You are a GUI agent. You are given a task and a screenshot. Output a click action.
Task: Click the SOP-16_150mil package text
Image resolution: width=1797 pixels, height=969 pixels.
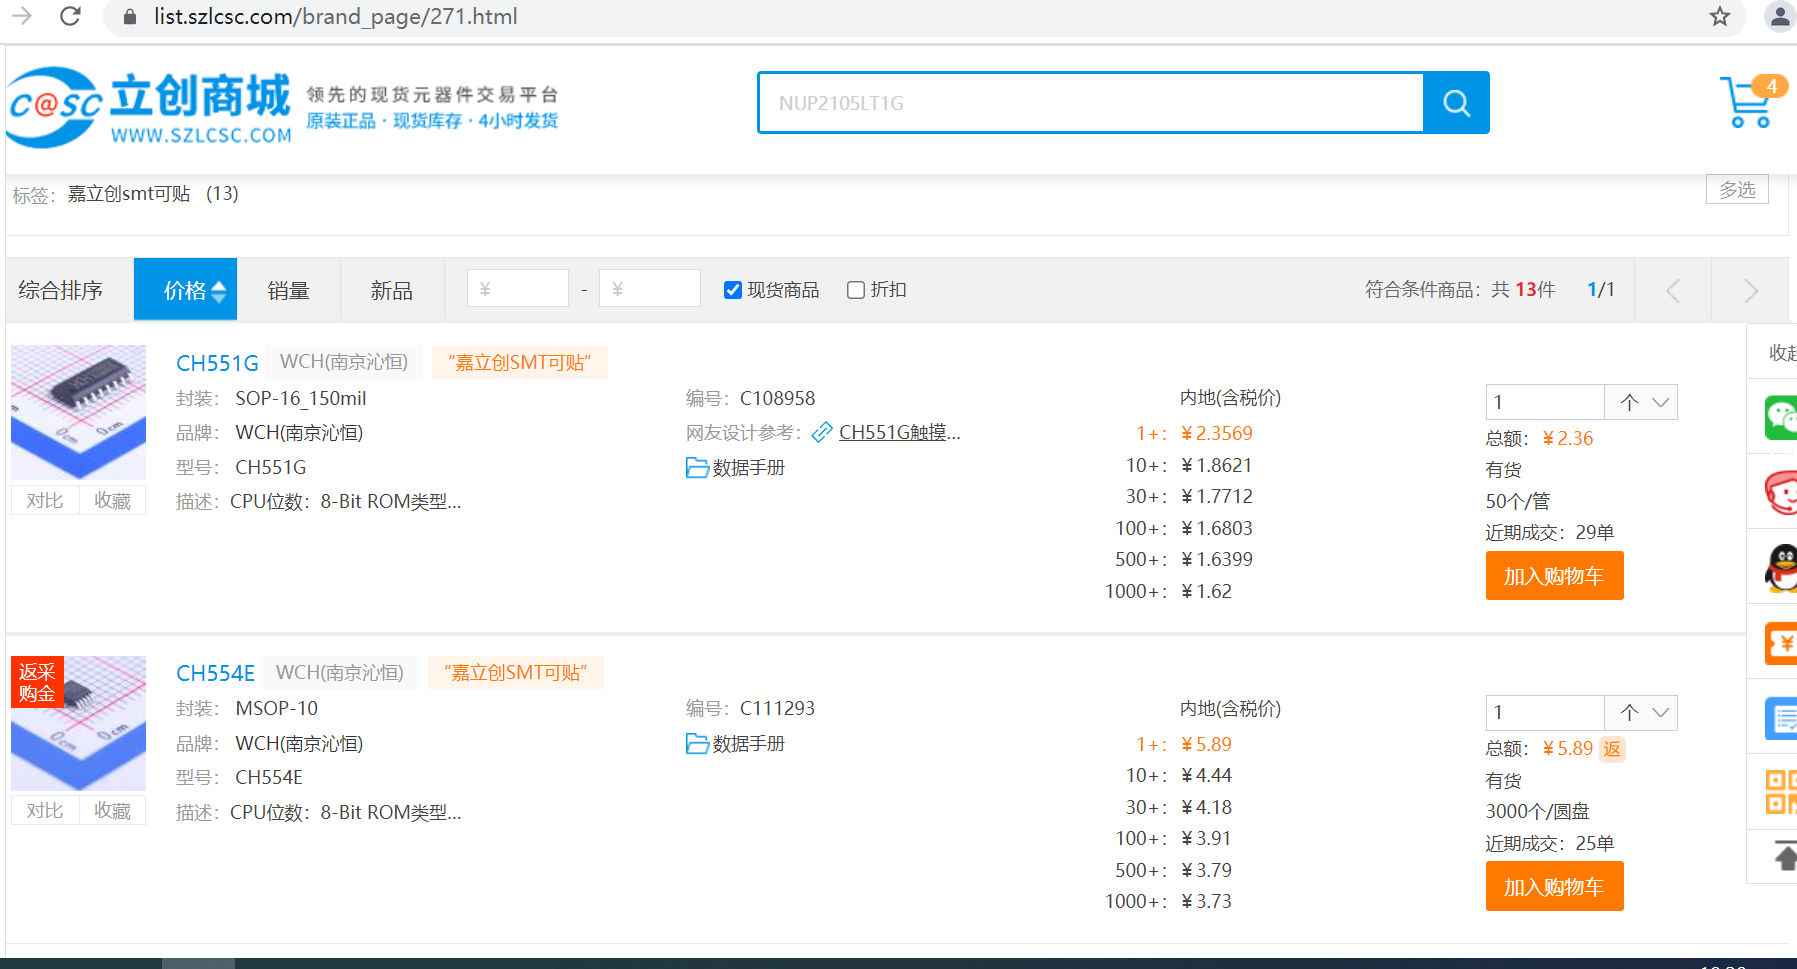301,398
